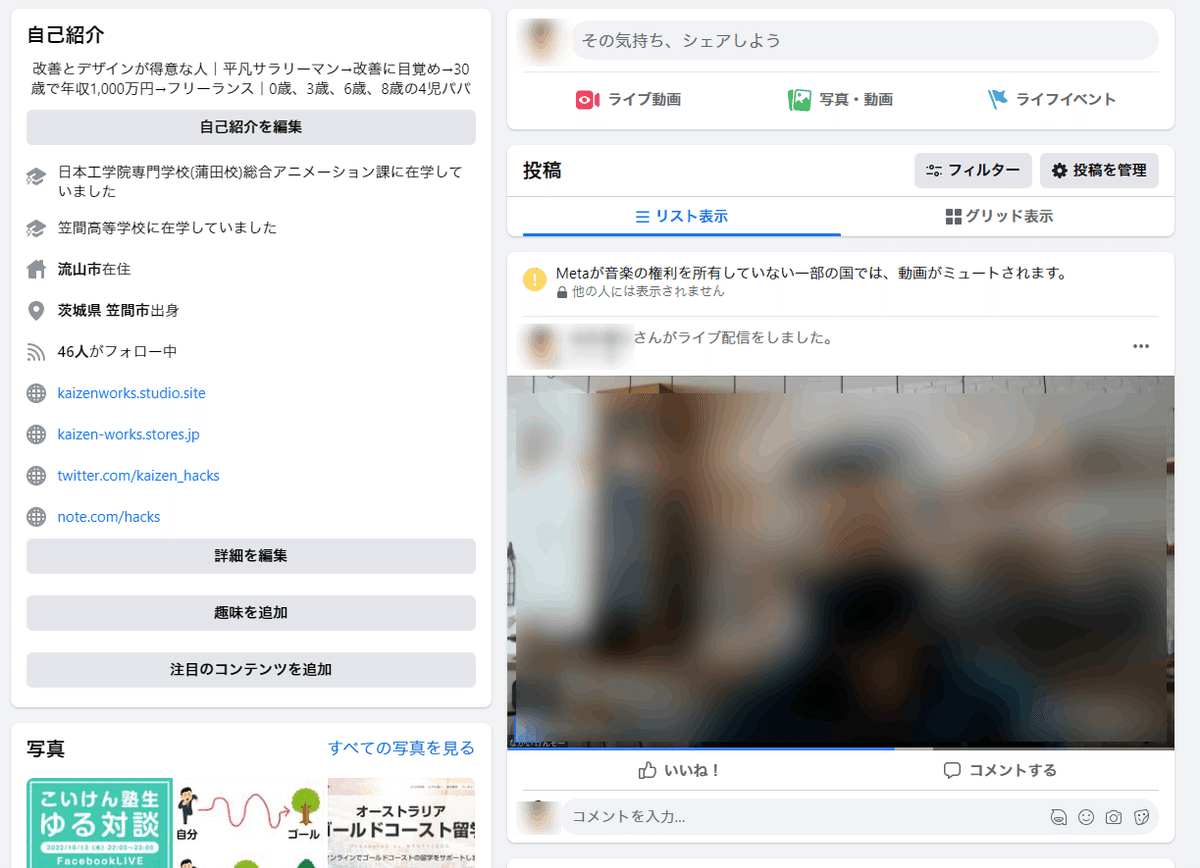This screenshot has width=1200, height=868.
Task: Open the blurred live video post
Action: [840, 563]
